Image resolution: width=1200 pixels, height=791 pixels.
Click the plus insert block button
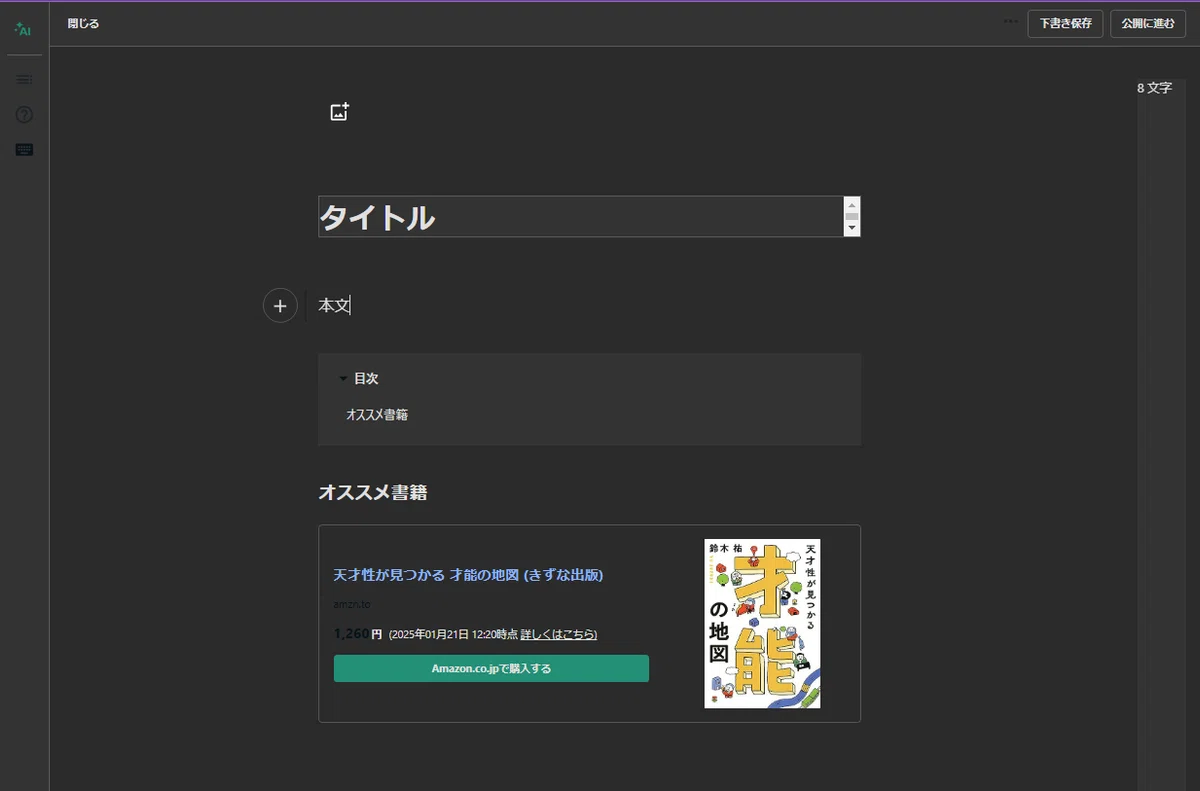coord(280,305)
